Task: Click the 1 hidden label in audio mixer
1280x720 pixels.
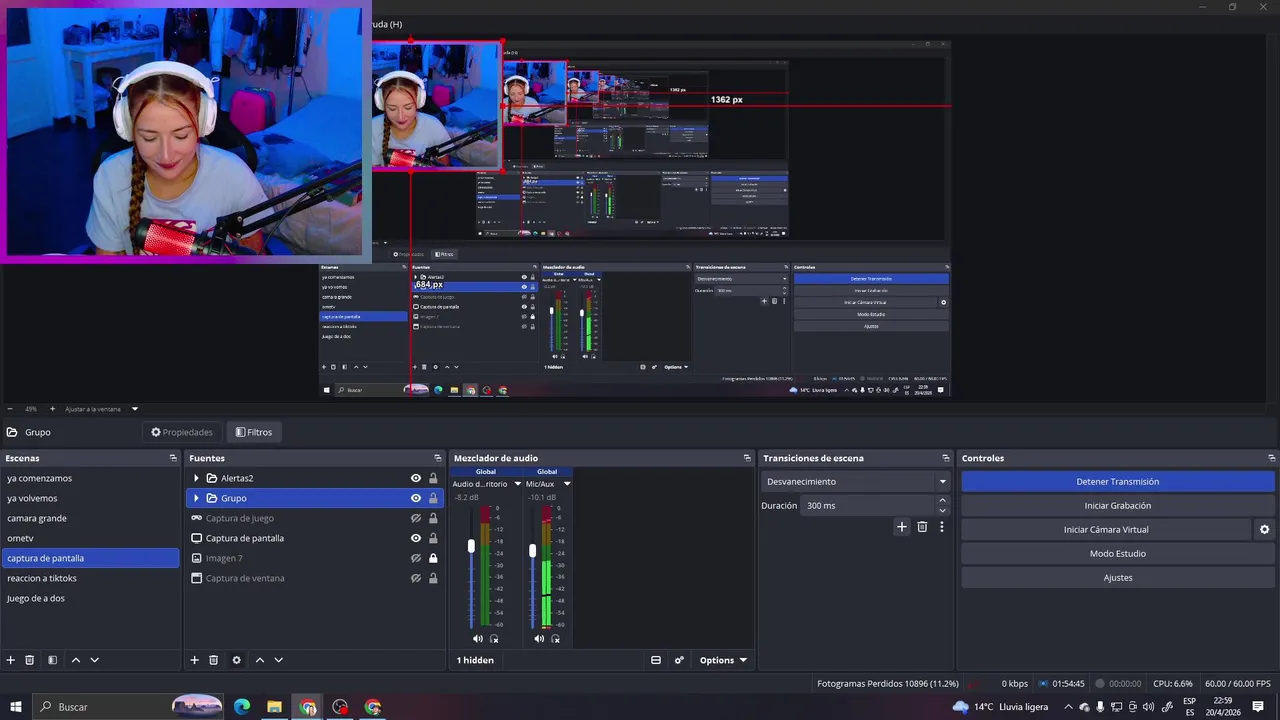Action: (475, 660)
